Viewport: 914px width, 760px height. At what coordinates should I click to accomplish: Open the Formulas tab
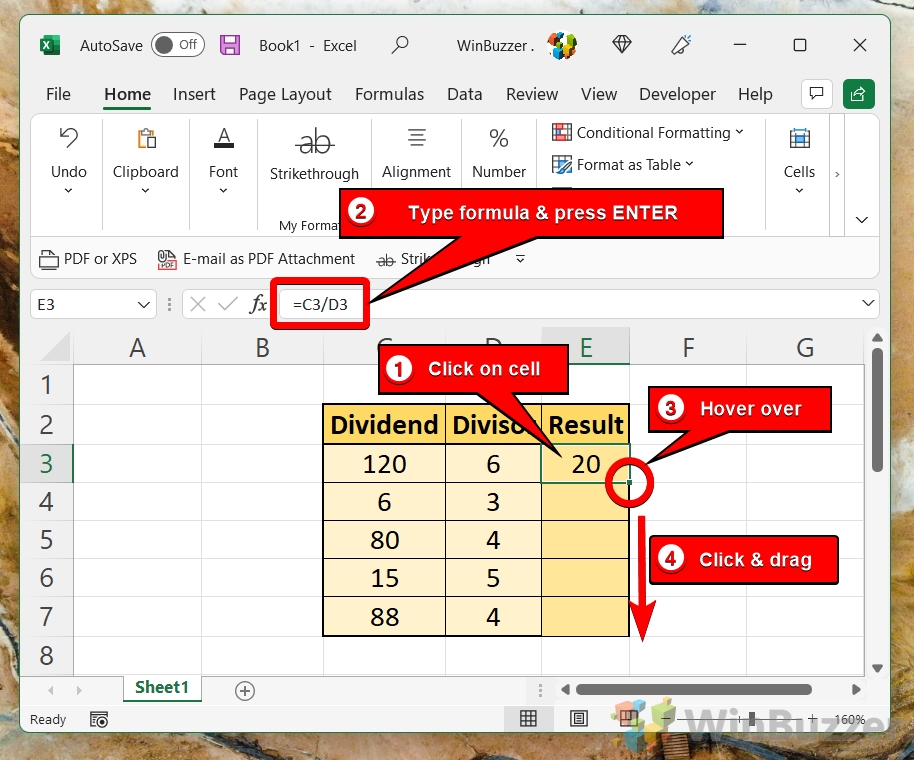coord(389,94)
